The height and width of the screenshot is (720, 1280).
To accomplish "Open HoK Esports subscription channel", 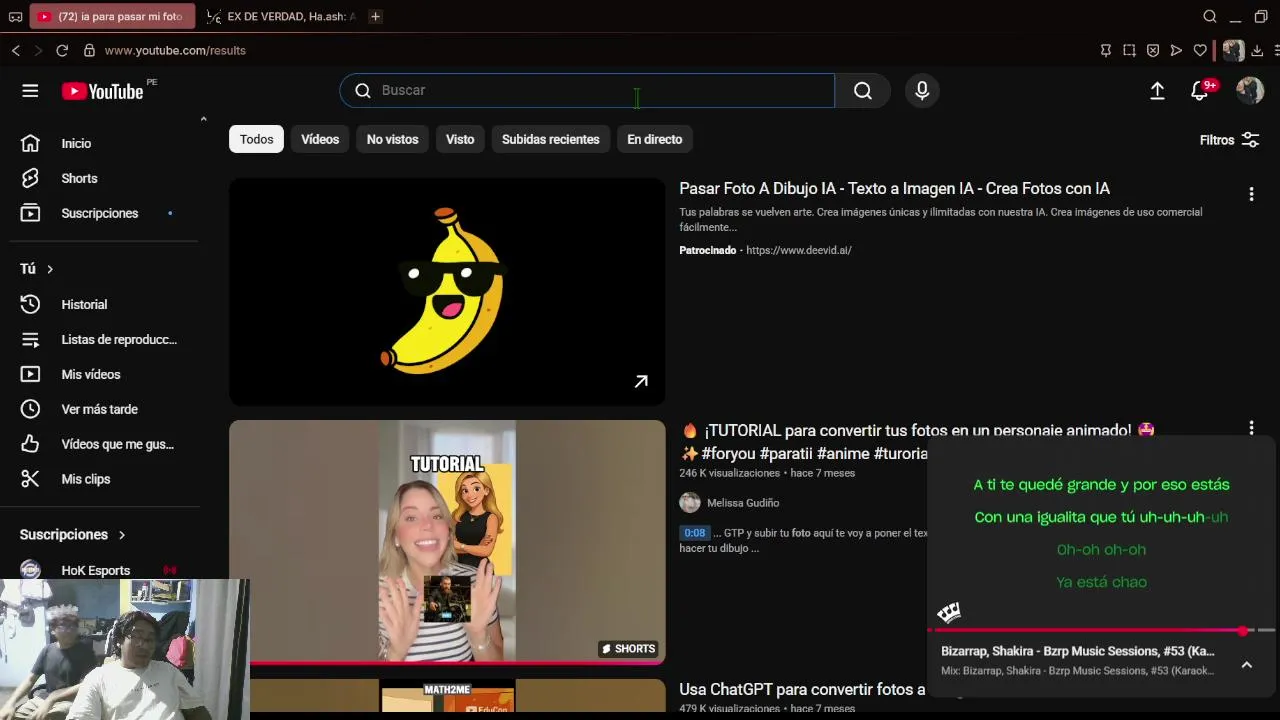I will tap(96, 571).
